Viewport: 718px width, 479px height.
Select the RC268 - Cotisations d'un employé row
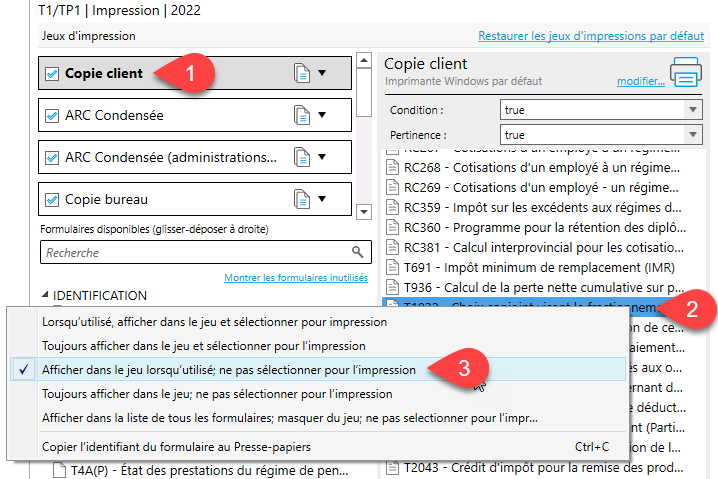542,168
